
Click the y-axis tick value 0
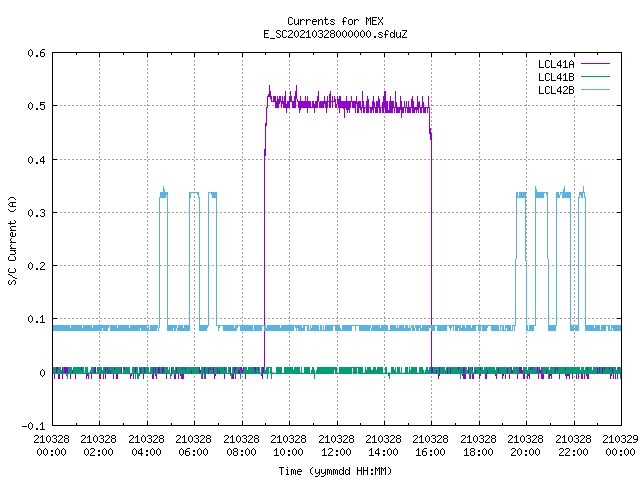pyautogui.click(x=42, y=373)
